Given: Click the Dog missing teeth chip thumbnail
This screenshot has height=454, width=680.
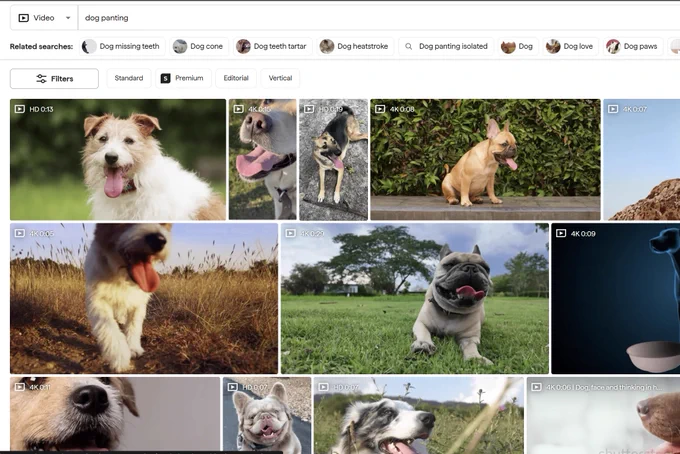Looking at the screenshot, I should pos(89,46).
